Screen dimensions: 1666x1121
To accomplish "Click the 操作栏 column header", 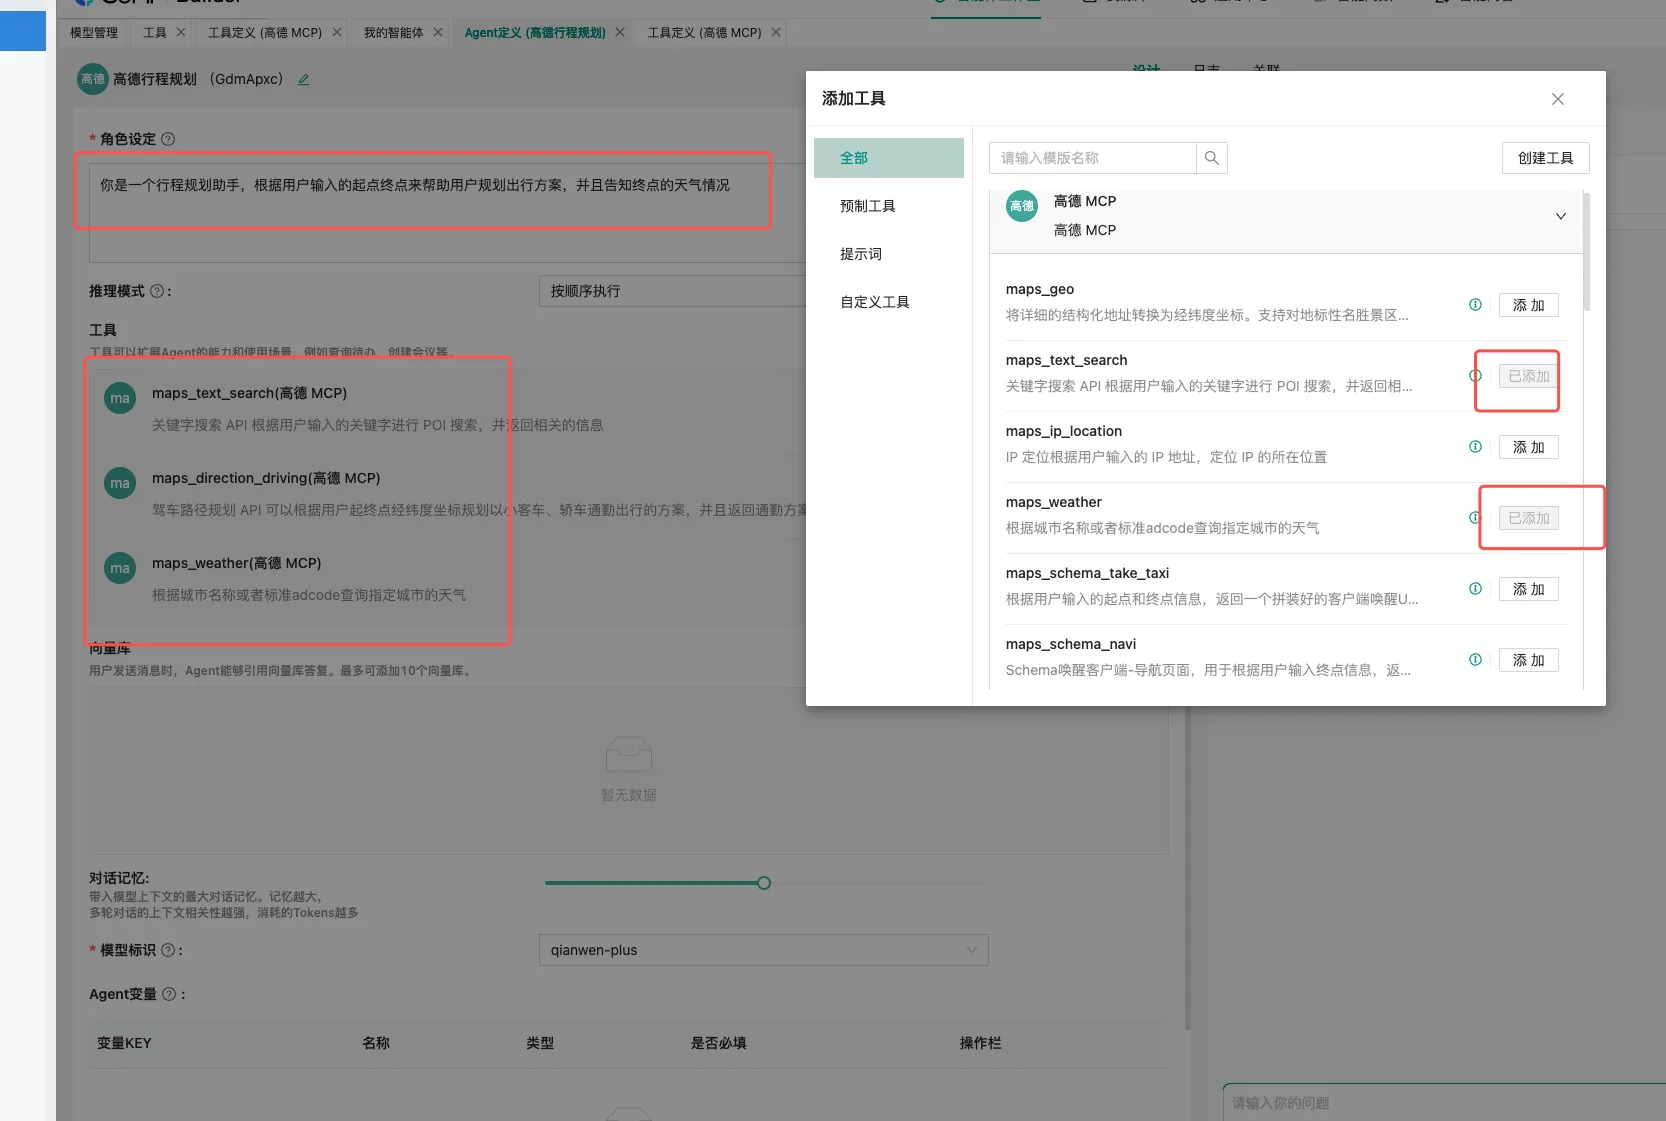I will [980, 1043].
